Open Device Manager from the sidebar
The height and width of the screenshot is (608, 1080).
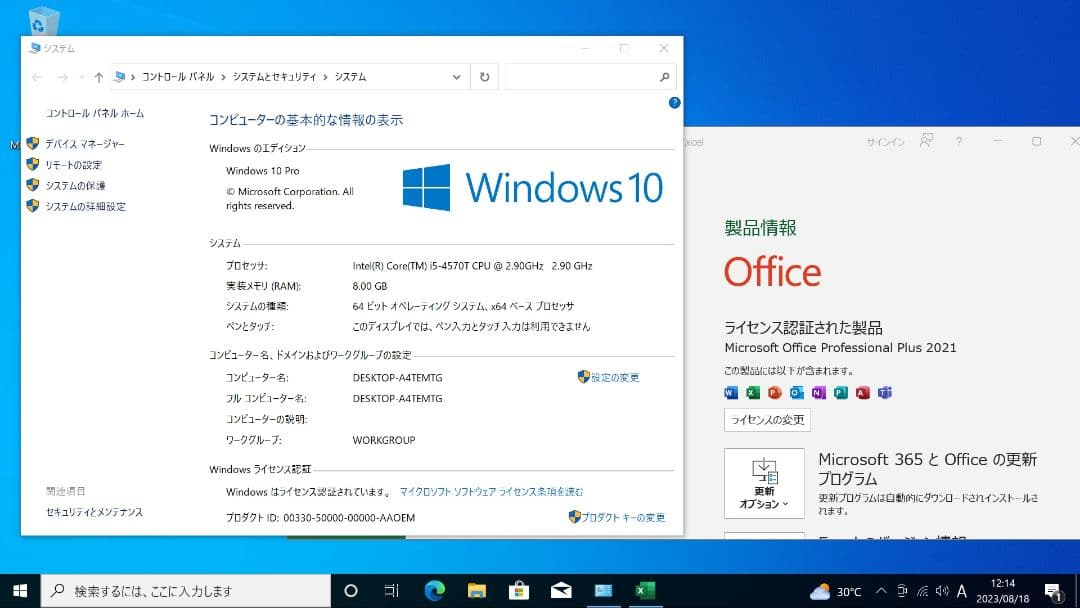click(x=85, y=144)
